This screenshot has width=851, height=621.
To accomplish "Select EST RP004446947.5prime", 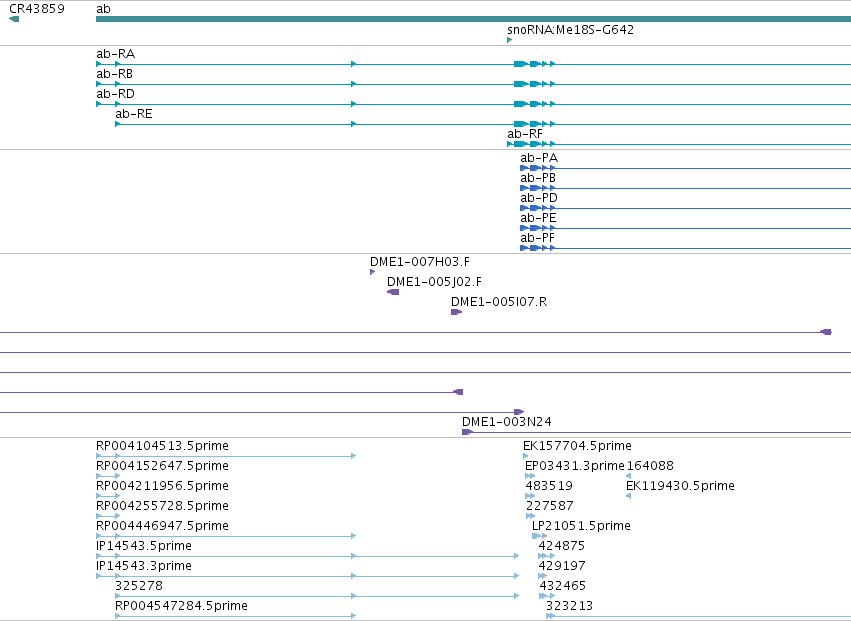I will point(162,527).
